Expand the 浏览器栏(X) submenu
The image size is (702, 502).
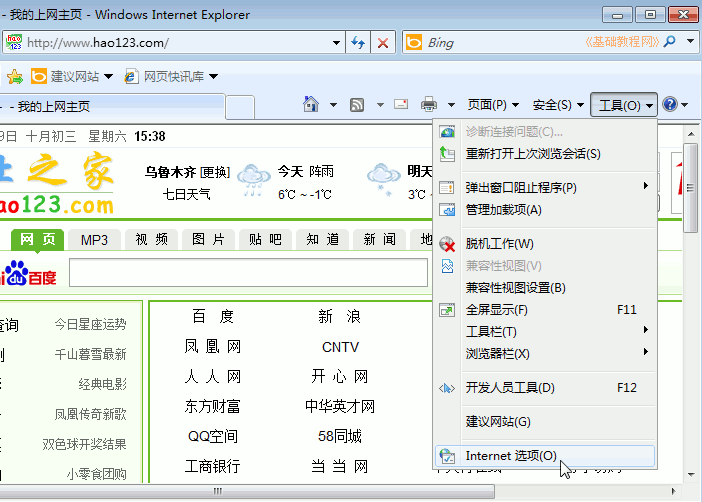point(545,354)
